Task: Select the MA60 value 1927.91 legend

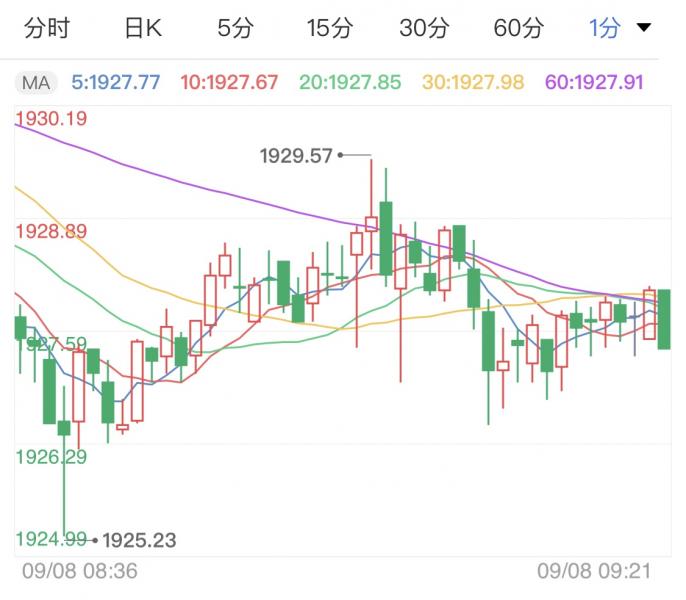Action: coord(594,82)
